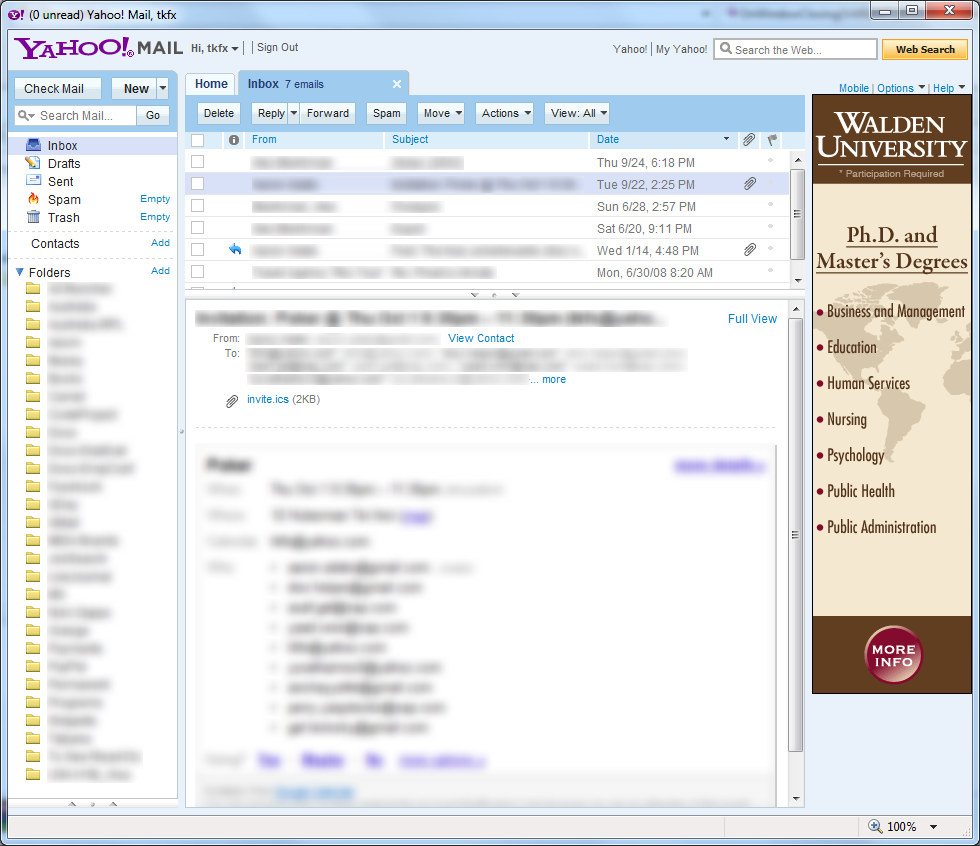Check the Tue 9/22, 2:25 PM email

tap(198, 183)
